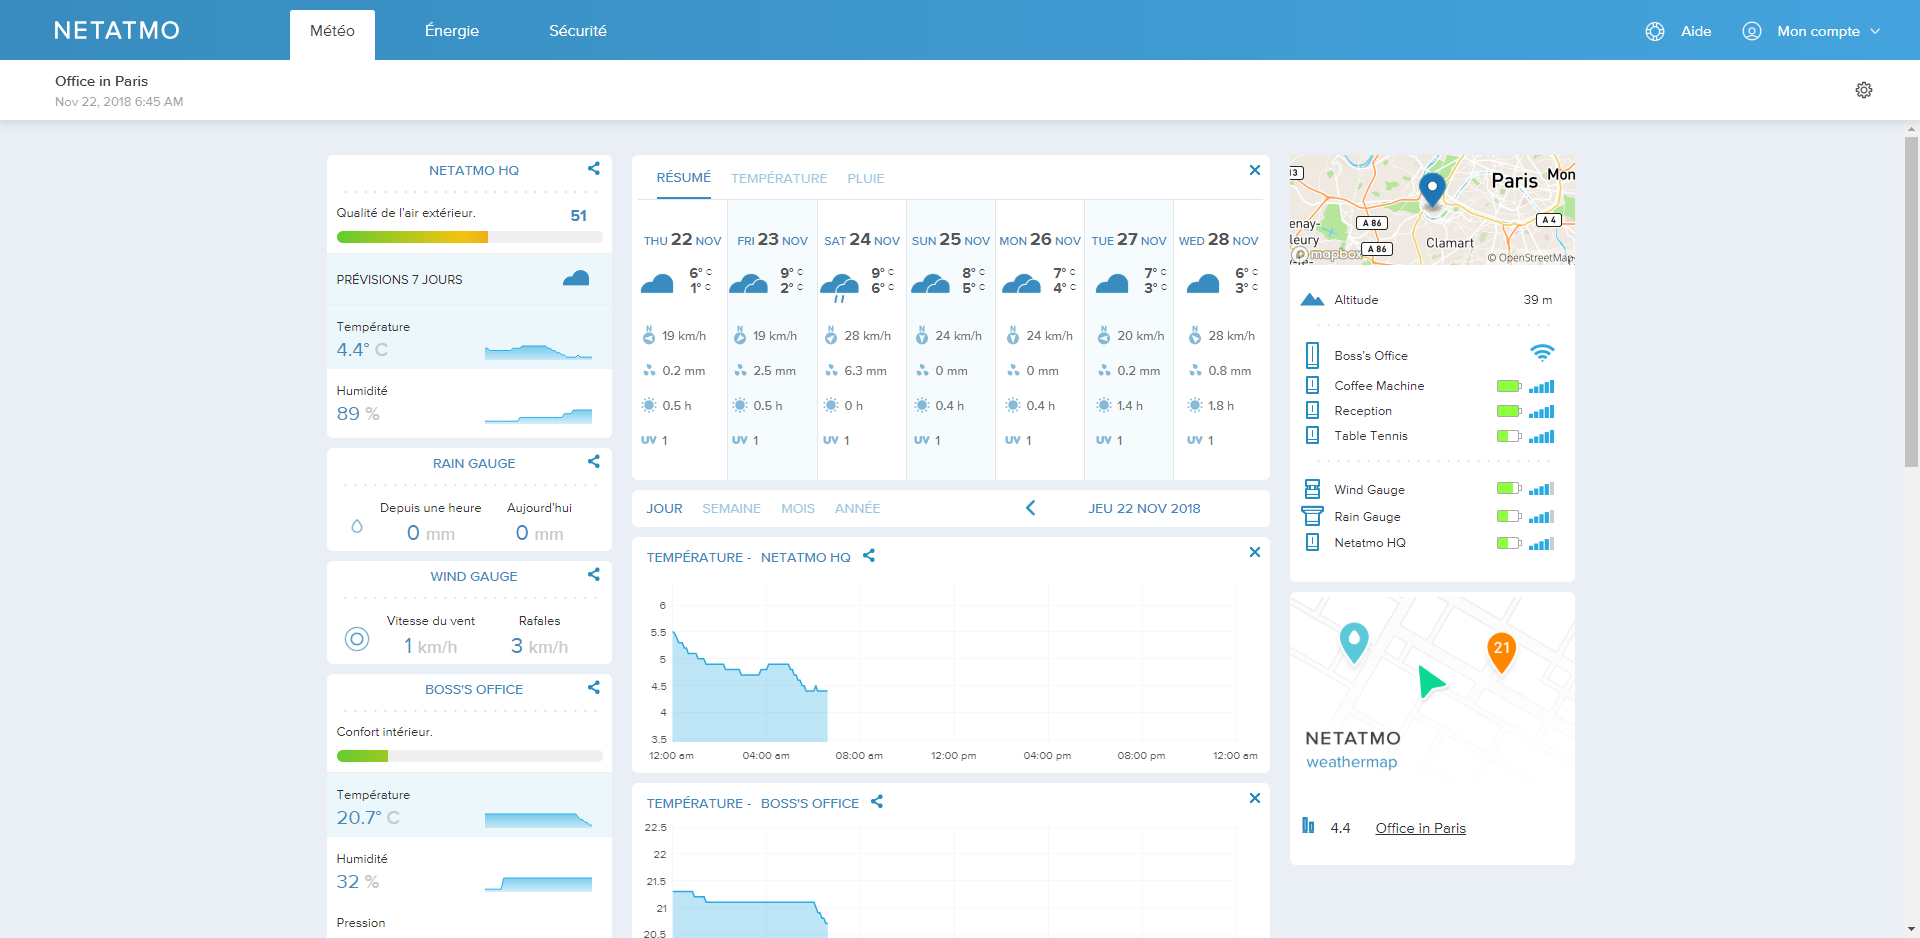Click the Reception module name

point(1363,411)
